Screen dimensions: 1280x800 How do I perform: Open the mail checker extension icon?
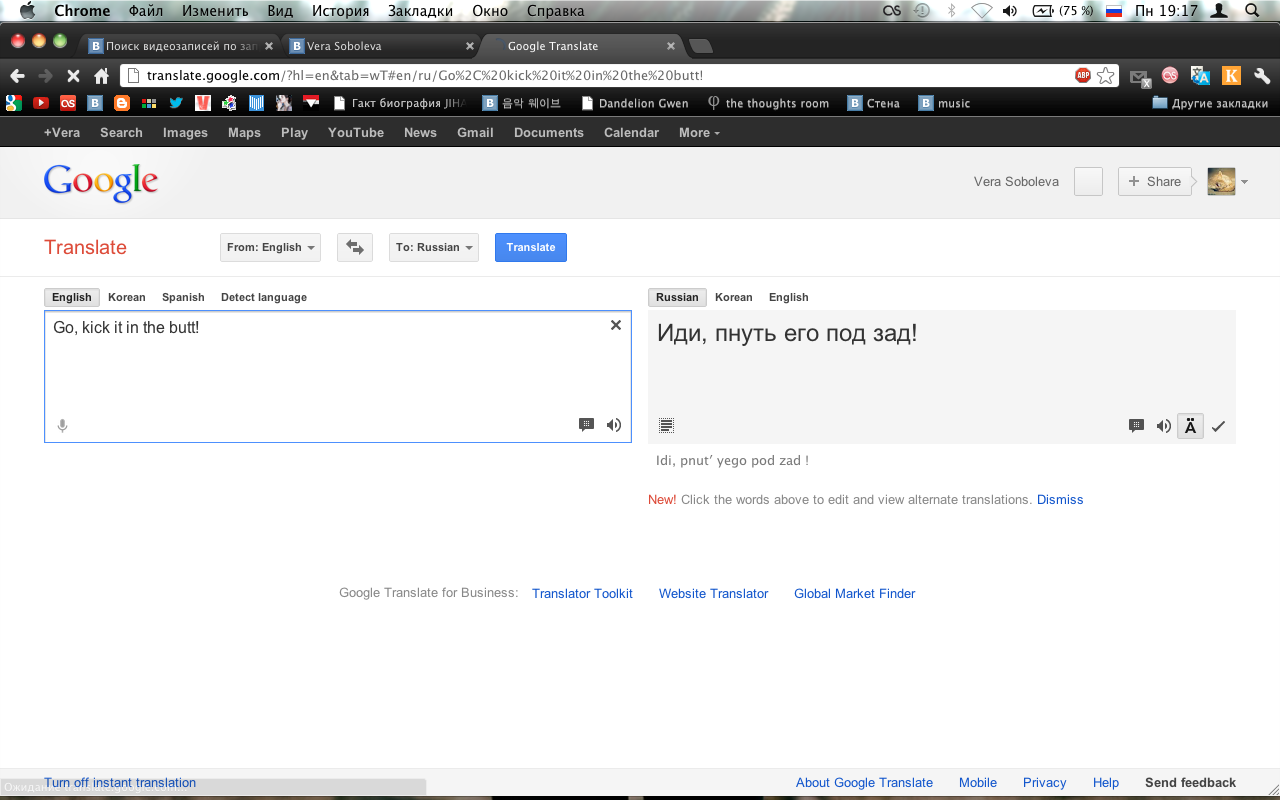(x=1139, y=76)
